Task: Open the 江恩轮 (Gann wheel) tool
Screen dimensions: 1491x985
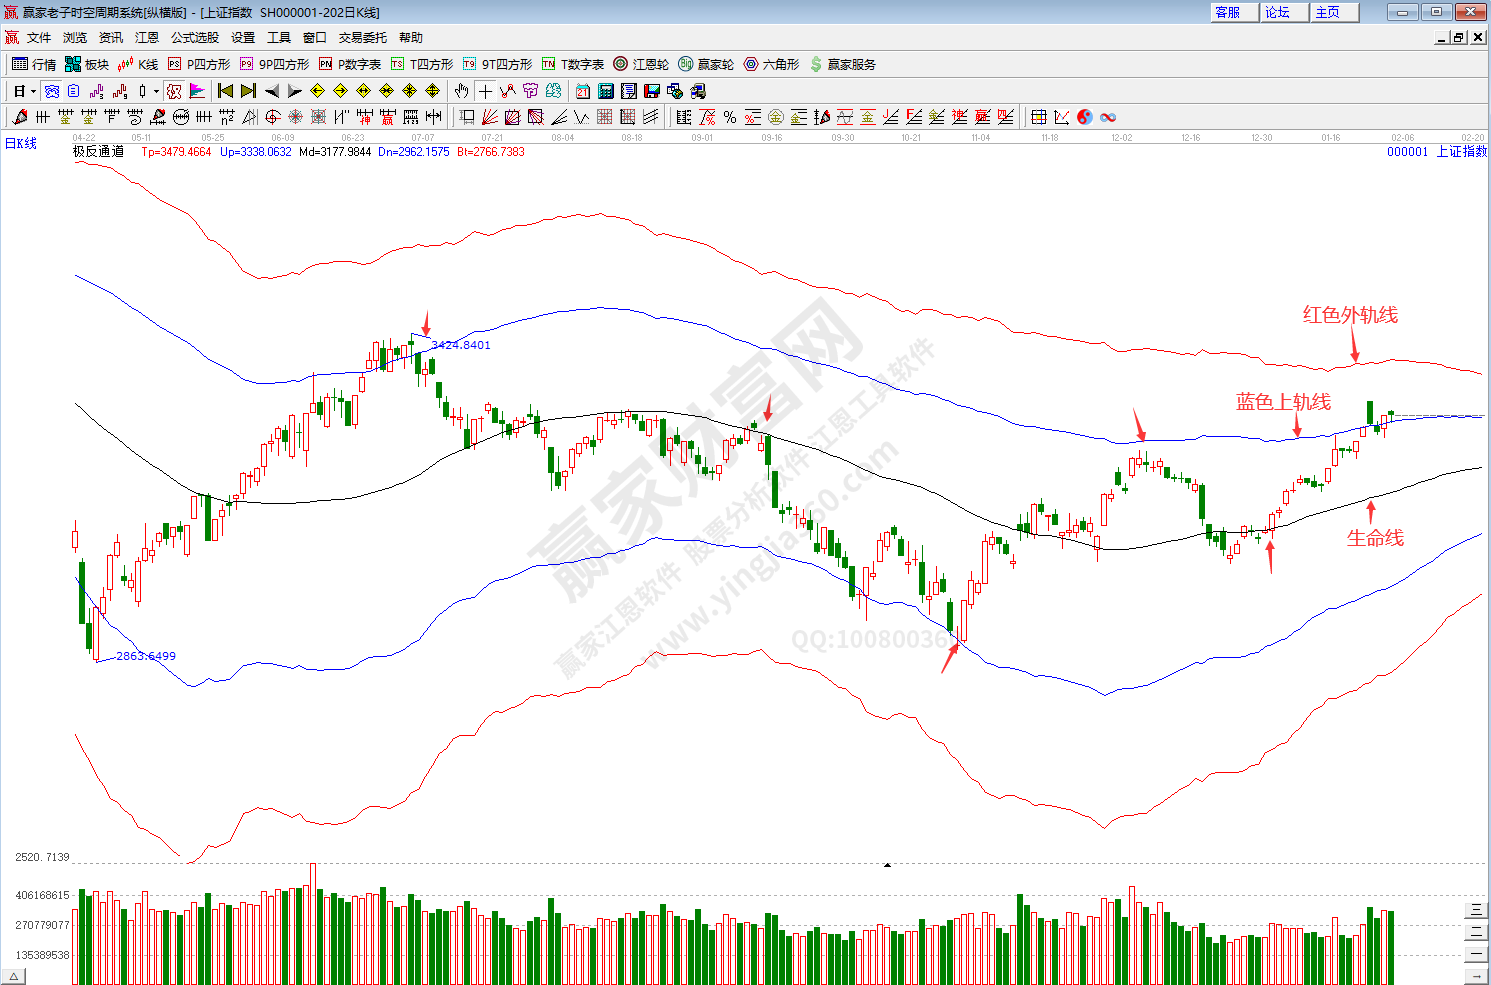Action: pos(641,64)
